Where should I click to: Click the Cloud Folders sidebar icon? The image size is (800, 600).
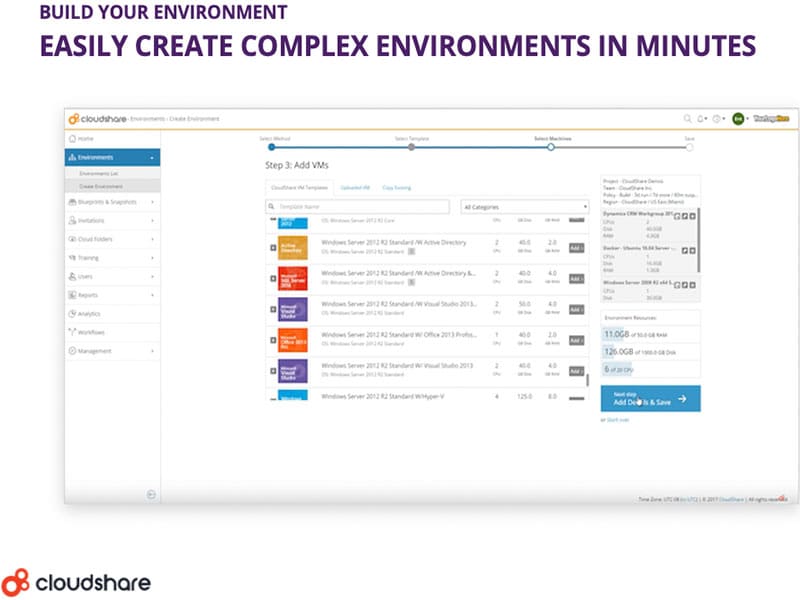coord(72,239)
